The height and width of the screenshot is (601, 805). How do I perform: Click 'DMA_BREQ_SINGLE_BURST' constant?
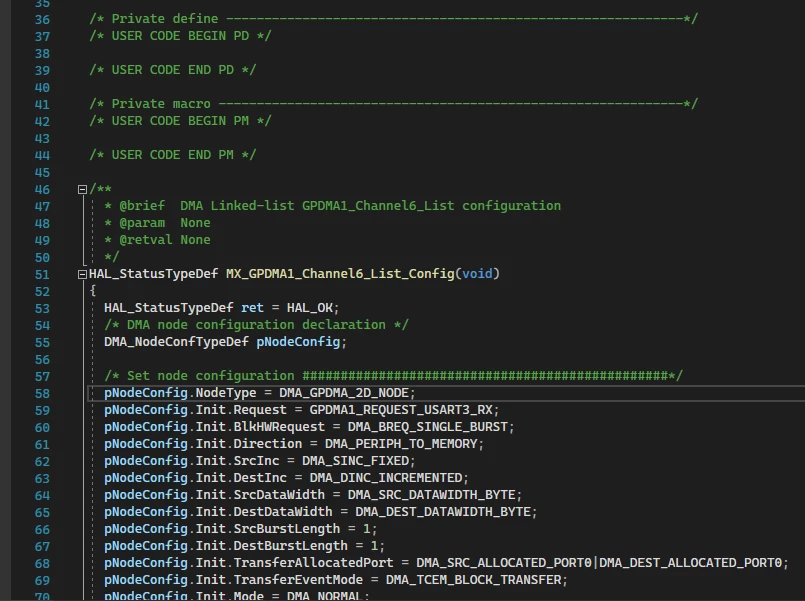click(427, 426)
